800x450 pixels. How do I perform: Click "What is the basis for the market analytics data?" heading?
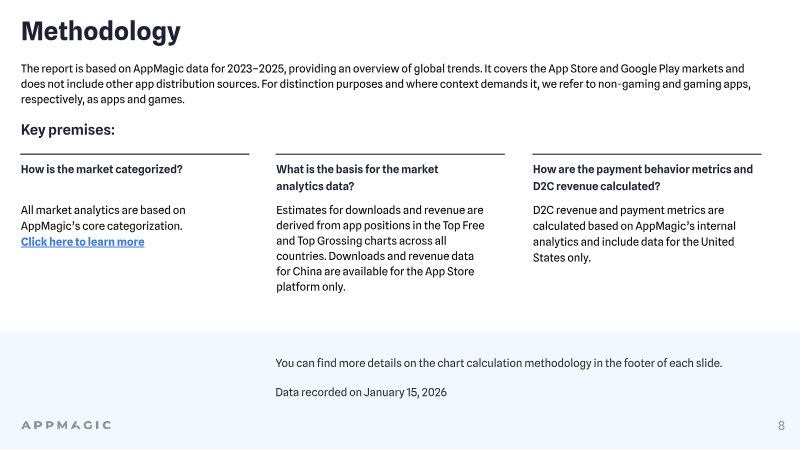pos(357,178)
